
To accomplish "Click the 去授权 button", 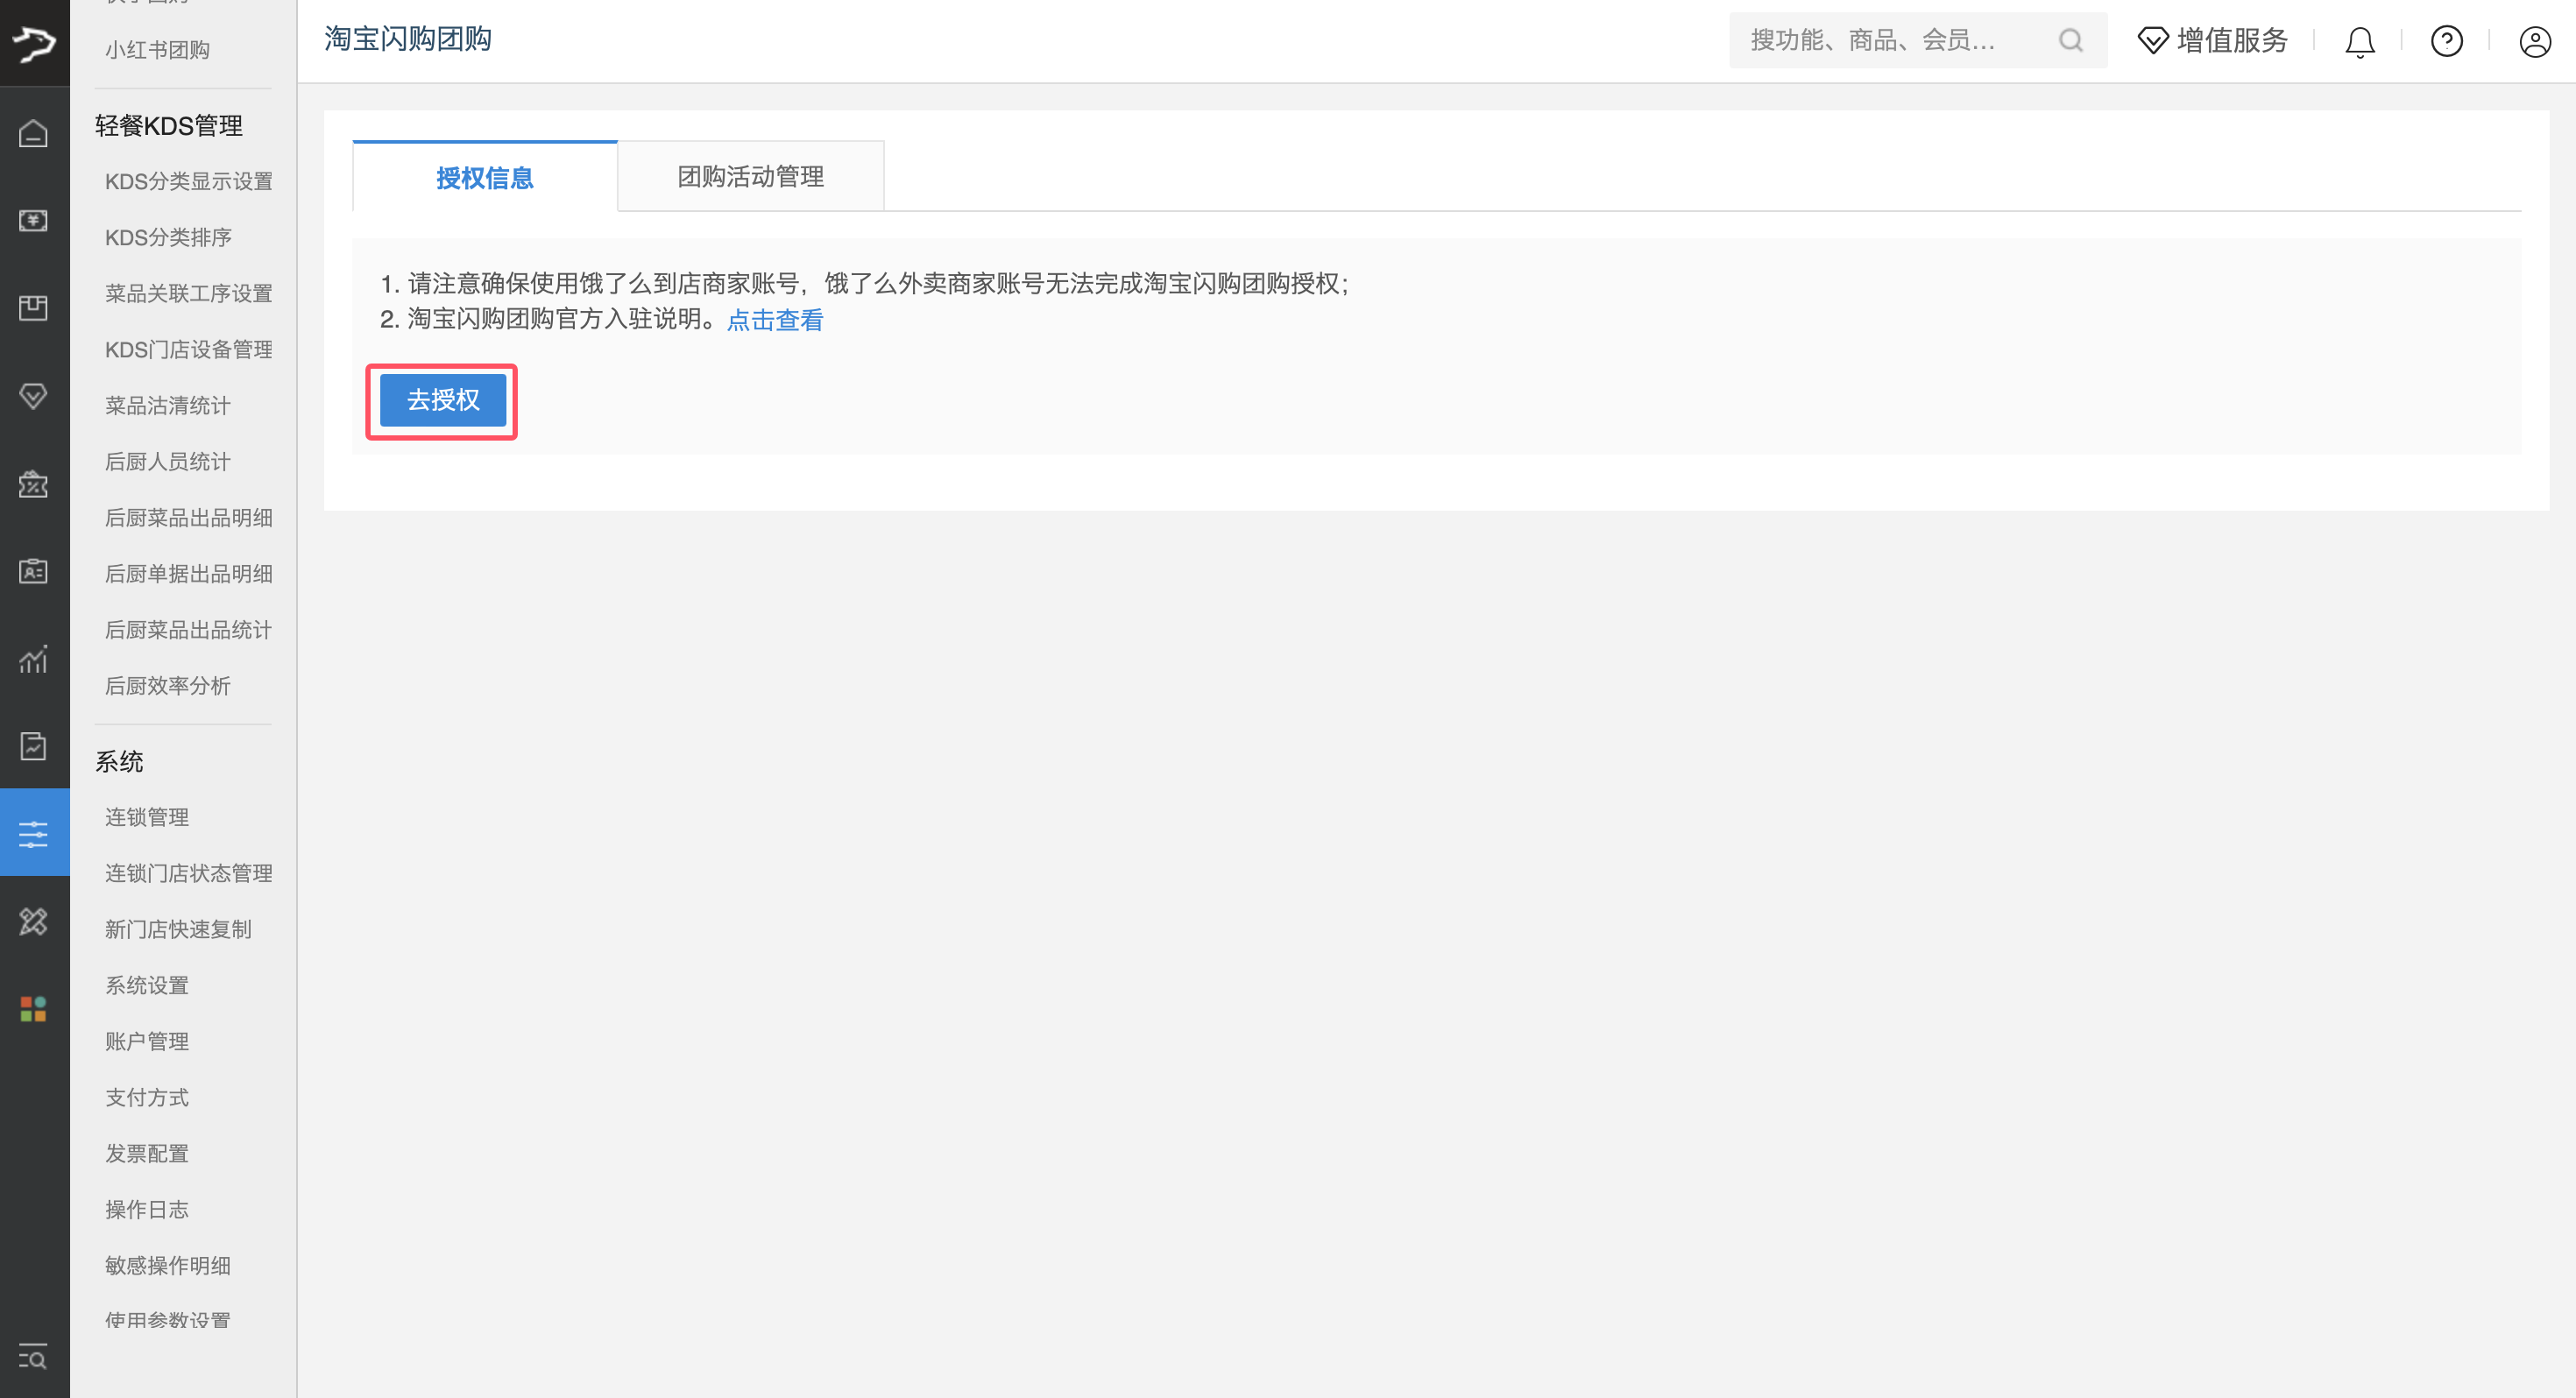I will click(x=442, y=400).
